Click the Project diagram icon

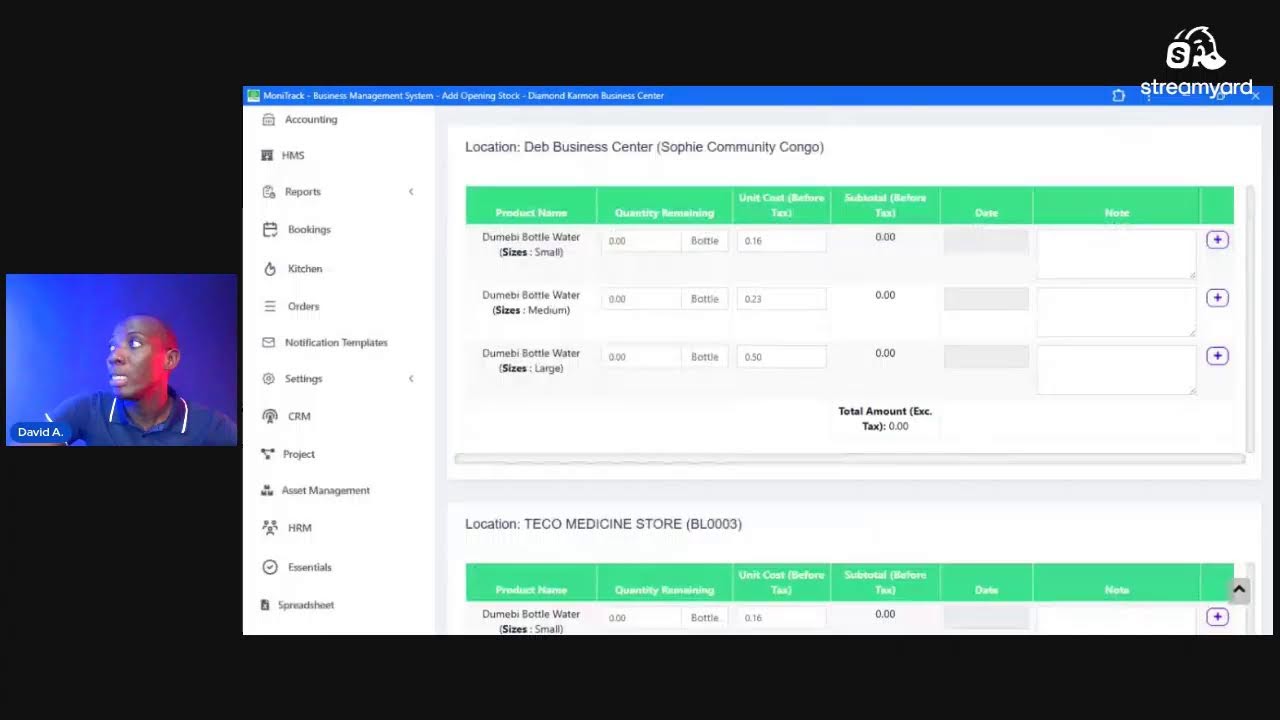pos(267,454)
